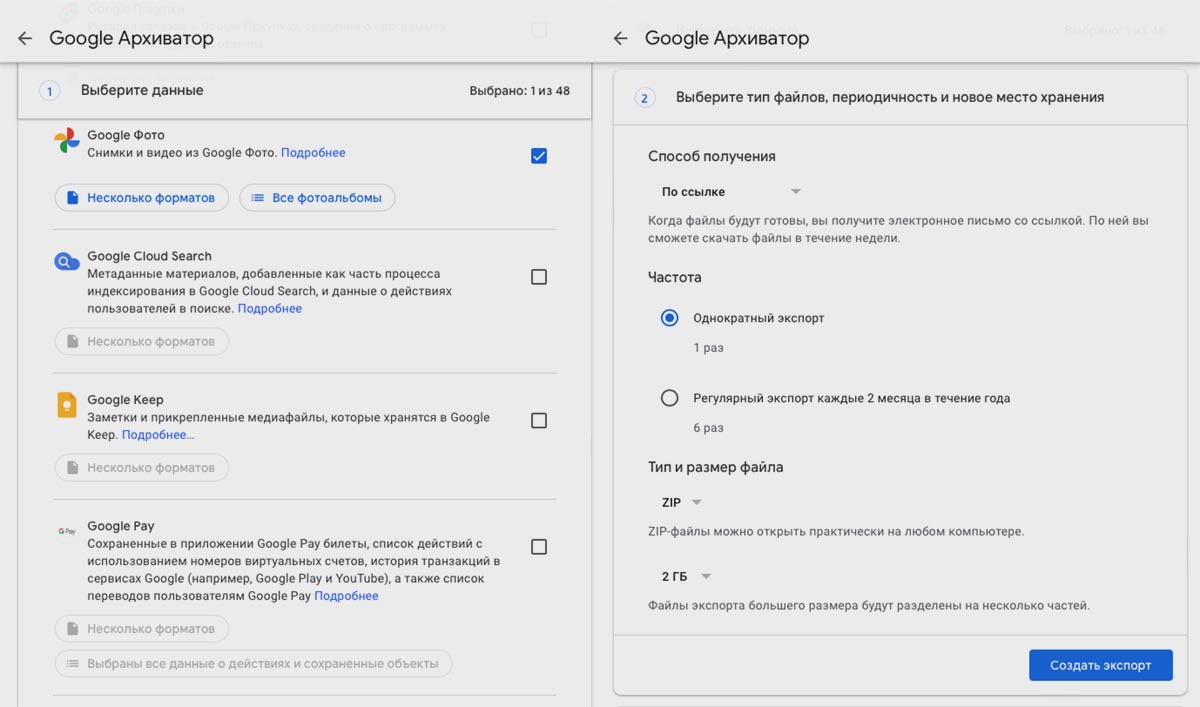Image resolution: width=1200 pixels, height=707 pixels.
Task: Check the Google Cloud Search checkbox
Action: [539, 277]
